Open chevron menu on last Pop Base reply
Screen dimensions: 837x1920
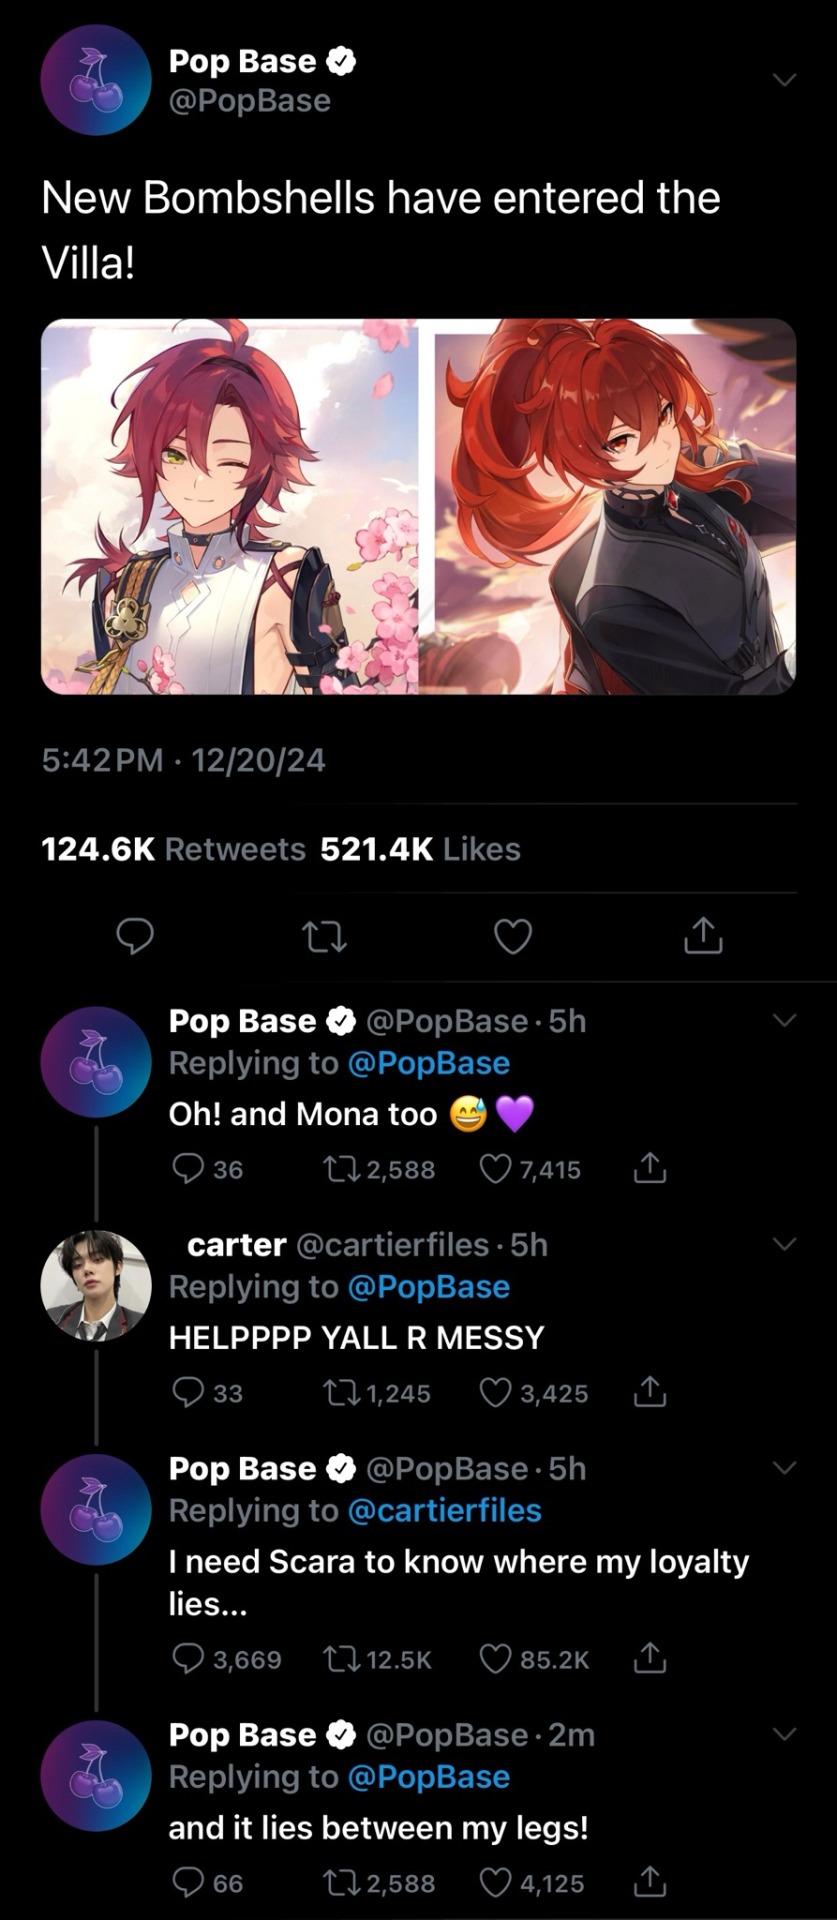785,1735
